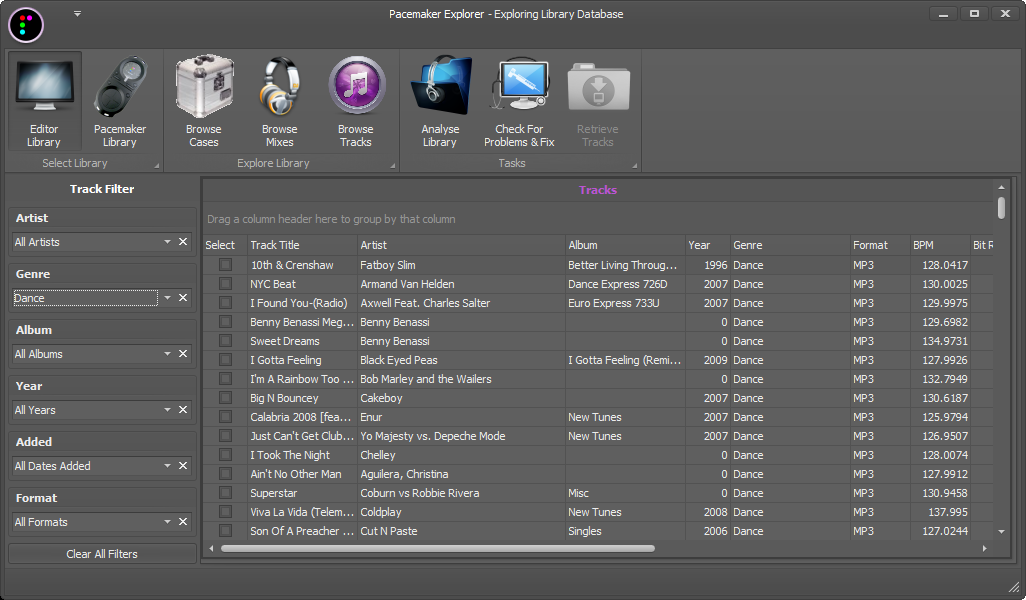Check the Superstar track checkbox
1026x600 pixels.
click(x=226, y=493)
